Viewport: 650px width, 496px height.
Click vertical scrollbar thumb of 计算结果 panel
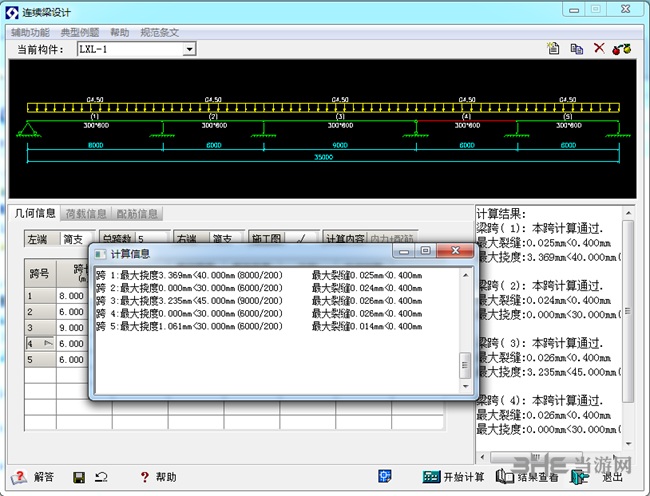(628, 311)
